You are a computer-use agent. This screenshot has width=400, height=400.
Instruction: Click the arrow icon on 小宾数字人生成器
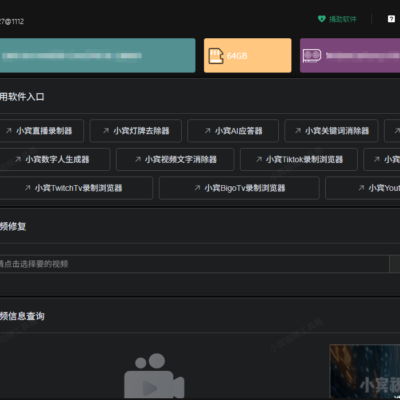pyautogui.click(x=18, y=159)
